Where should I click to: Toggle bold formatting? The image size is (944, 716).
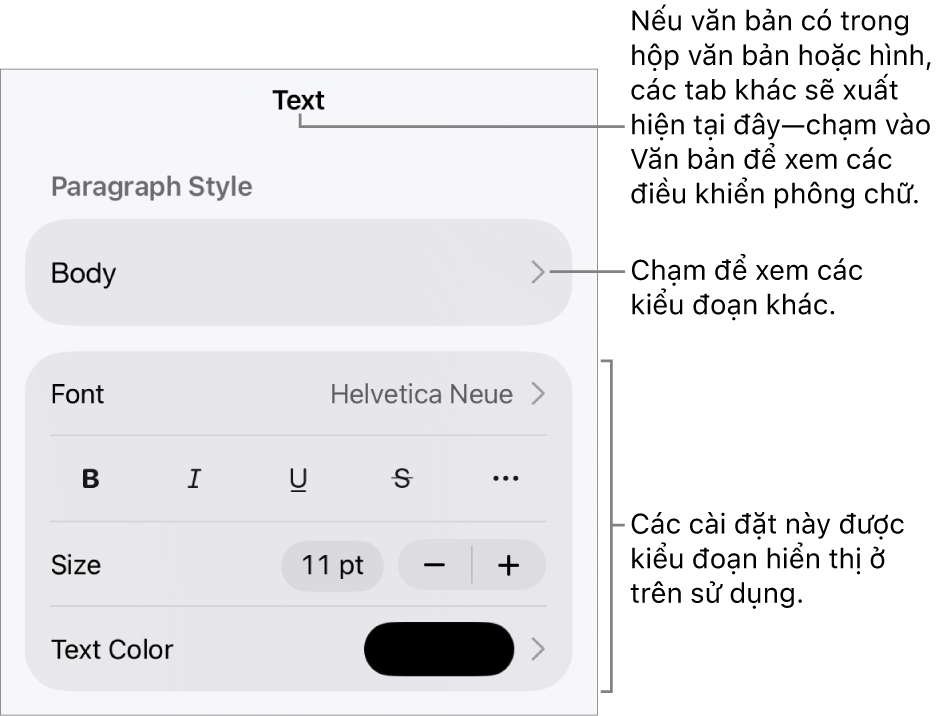pos(91,479)
